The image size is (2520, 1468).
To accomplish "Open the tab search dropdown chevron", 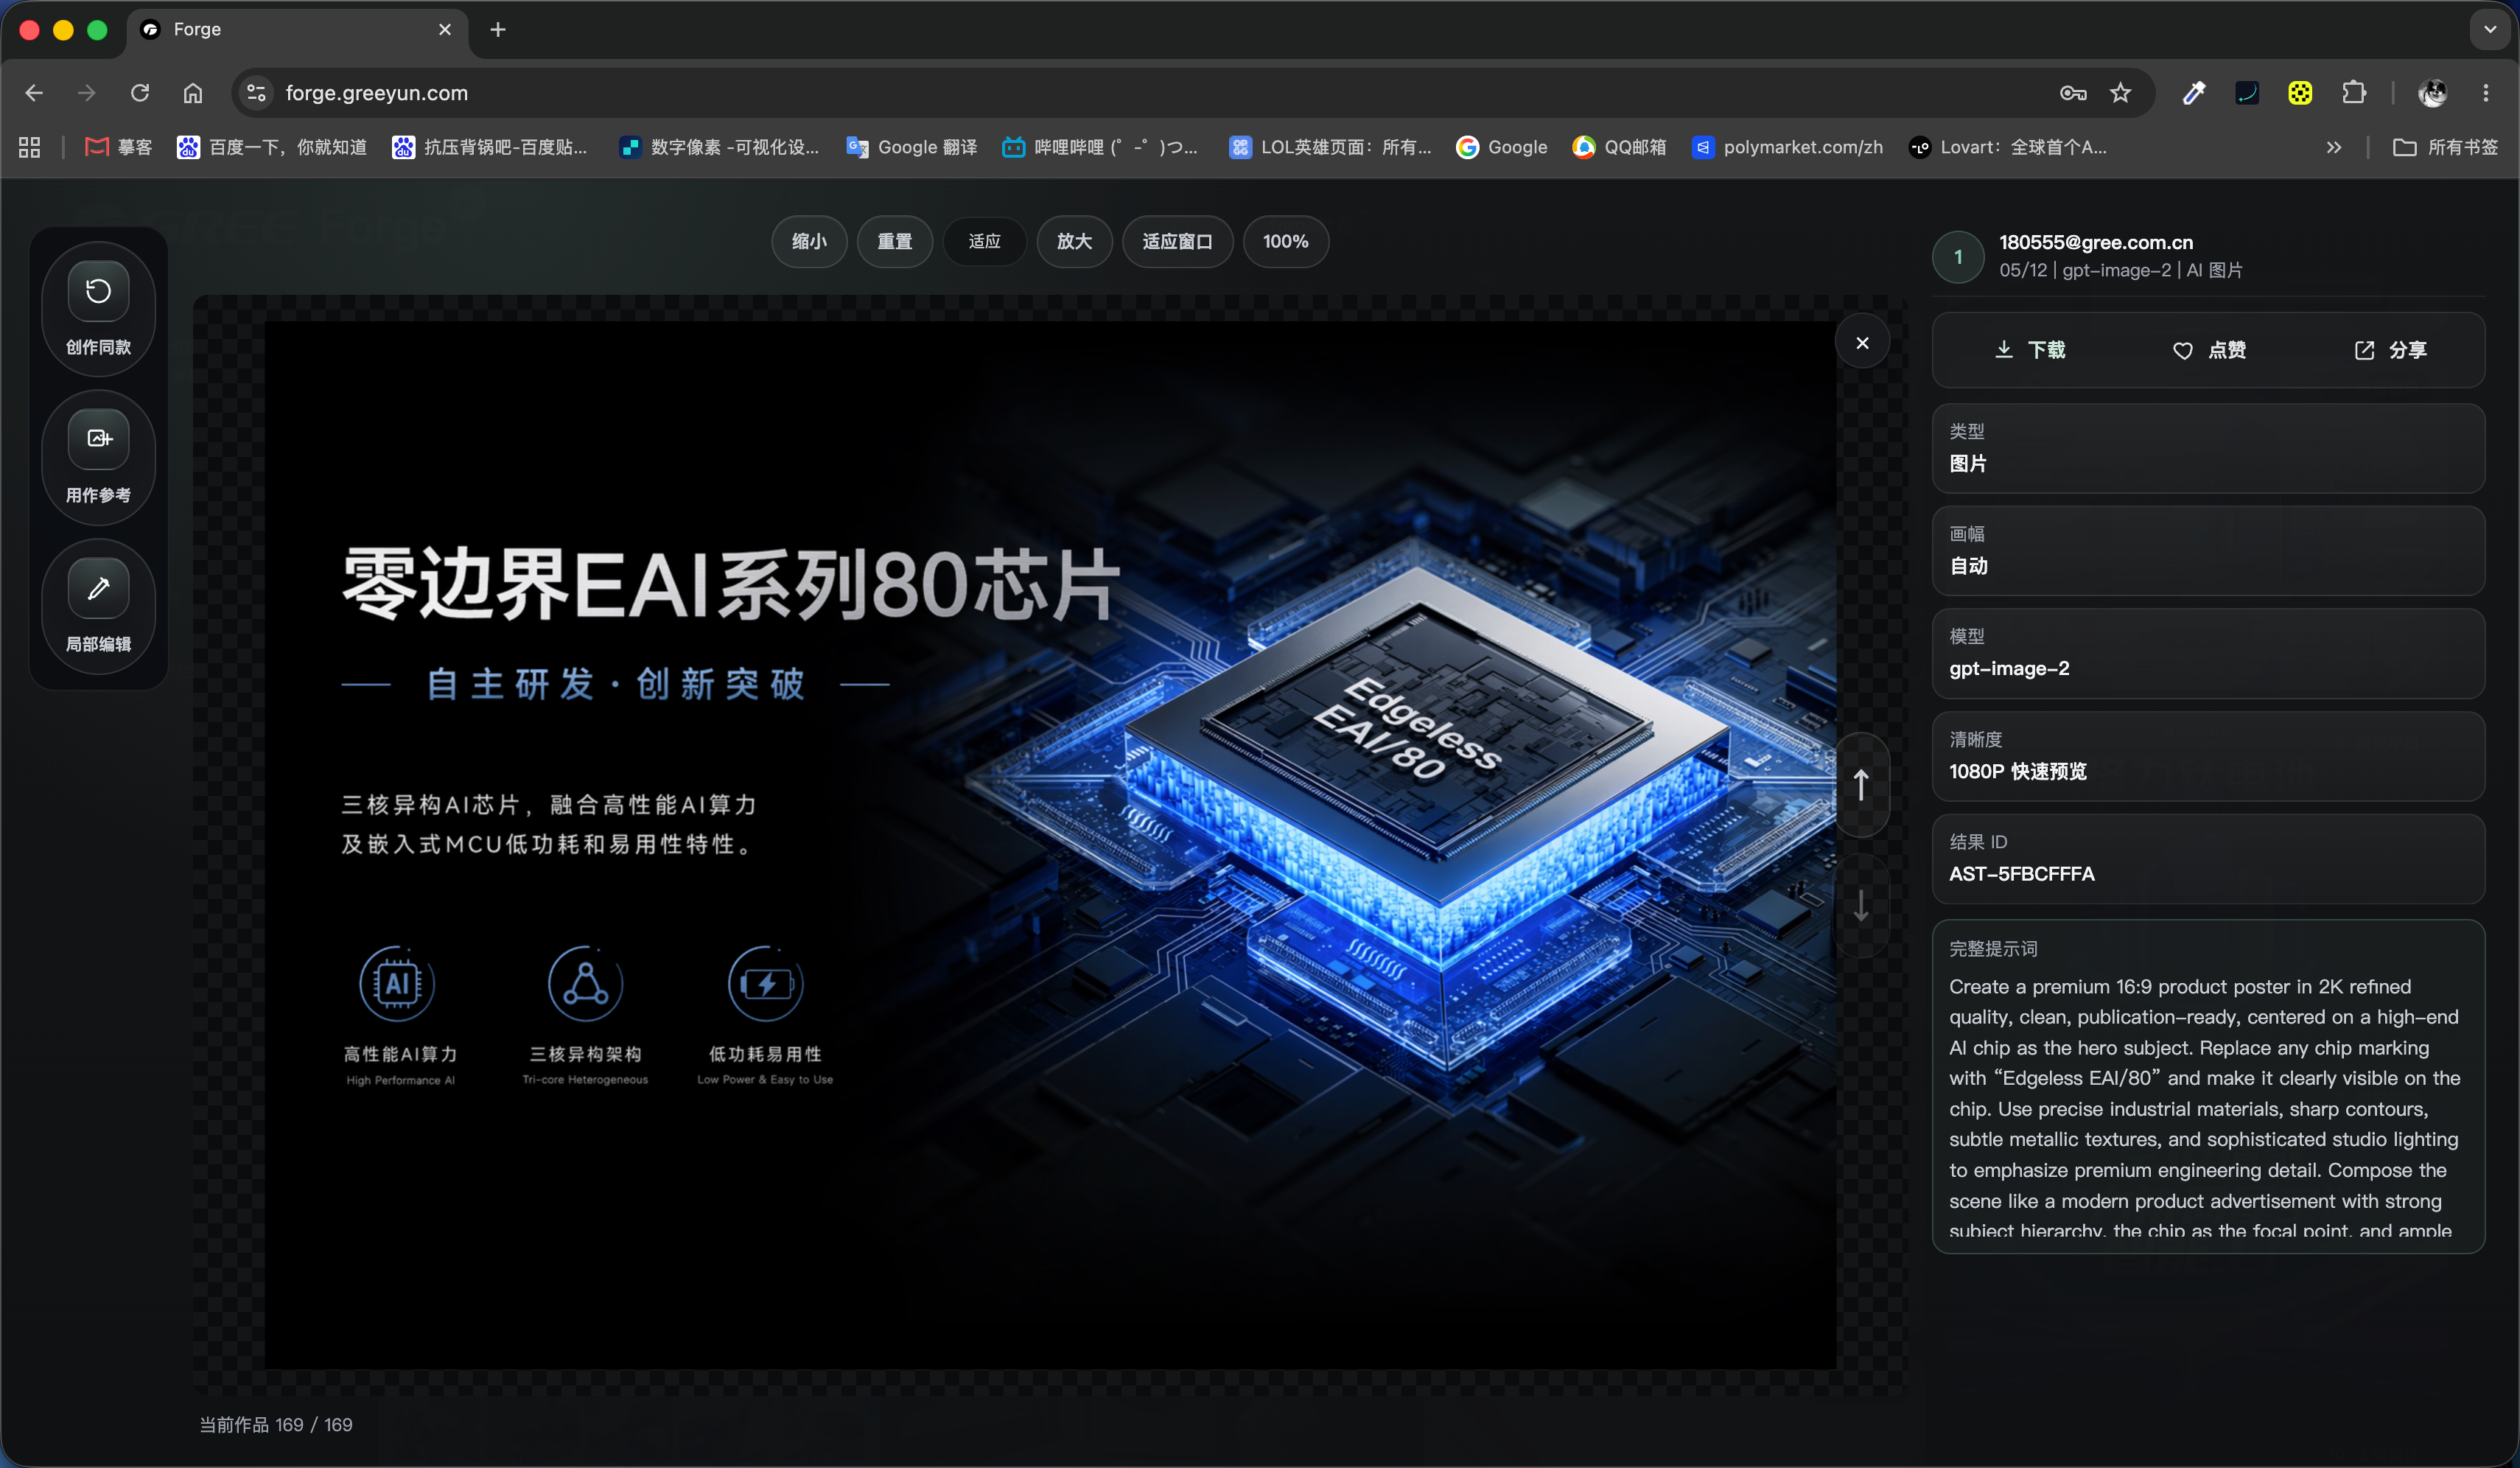I will tap(2490, 29).
